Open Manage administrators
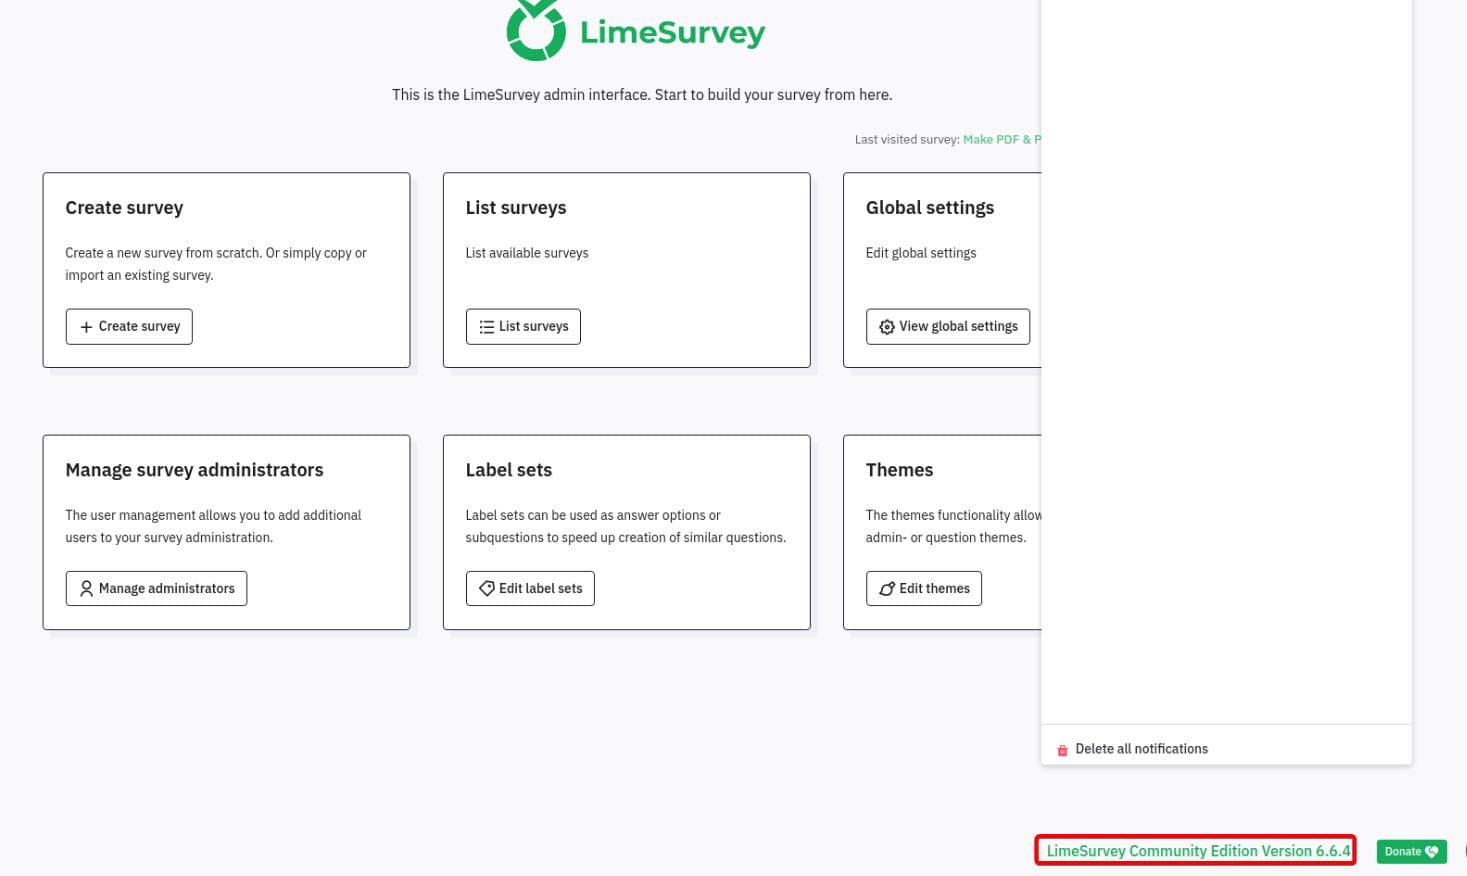The width and height of the screenshot is (1467, 876). pos(156,588)
